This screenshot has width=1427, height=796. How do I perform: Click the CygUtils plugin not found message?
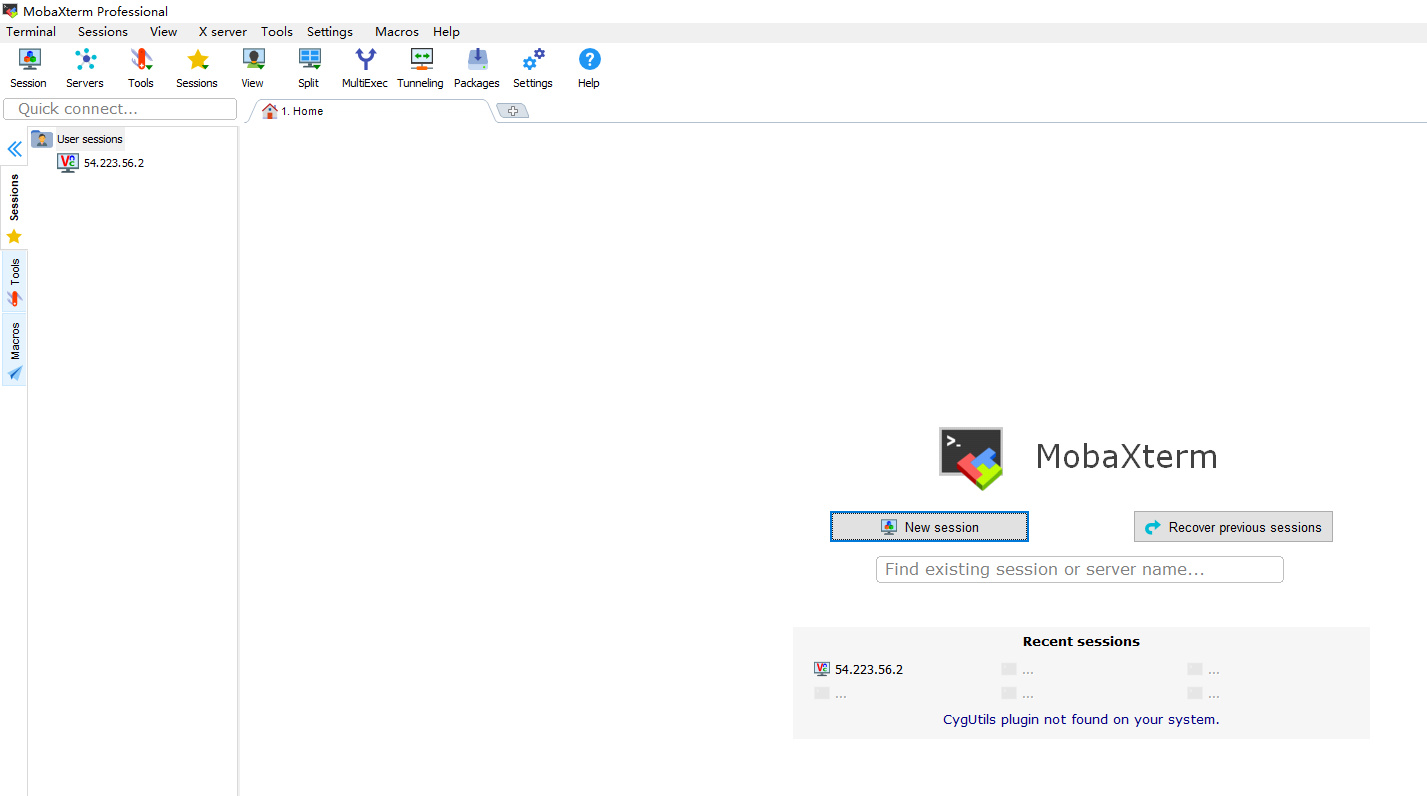(1081, 719)
